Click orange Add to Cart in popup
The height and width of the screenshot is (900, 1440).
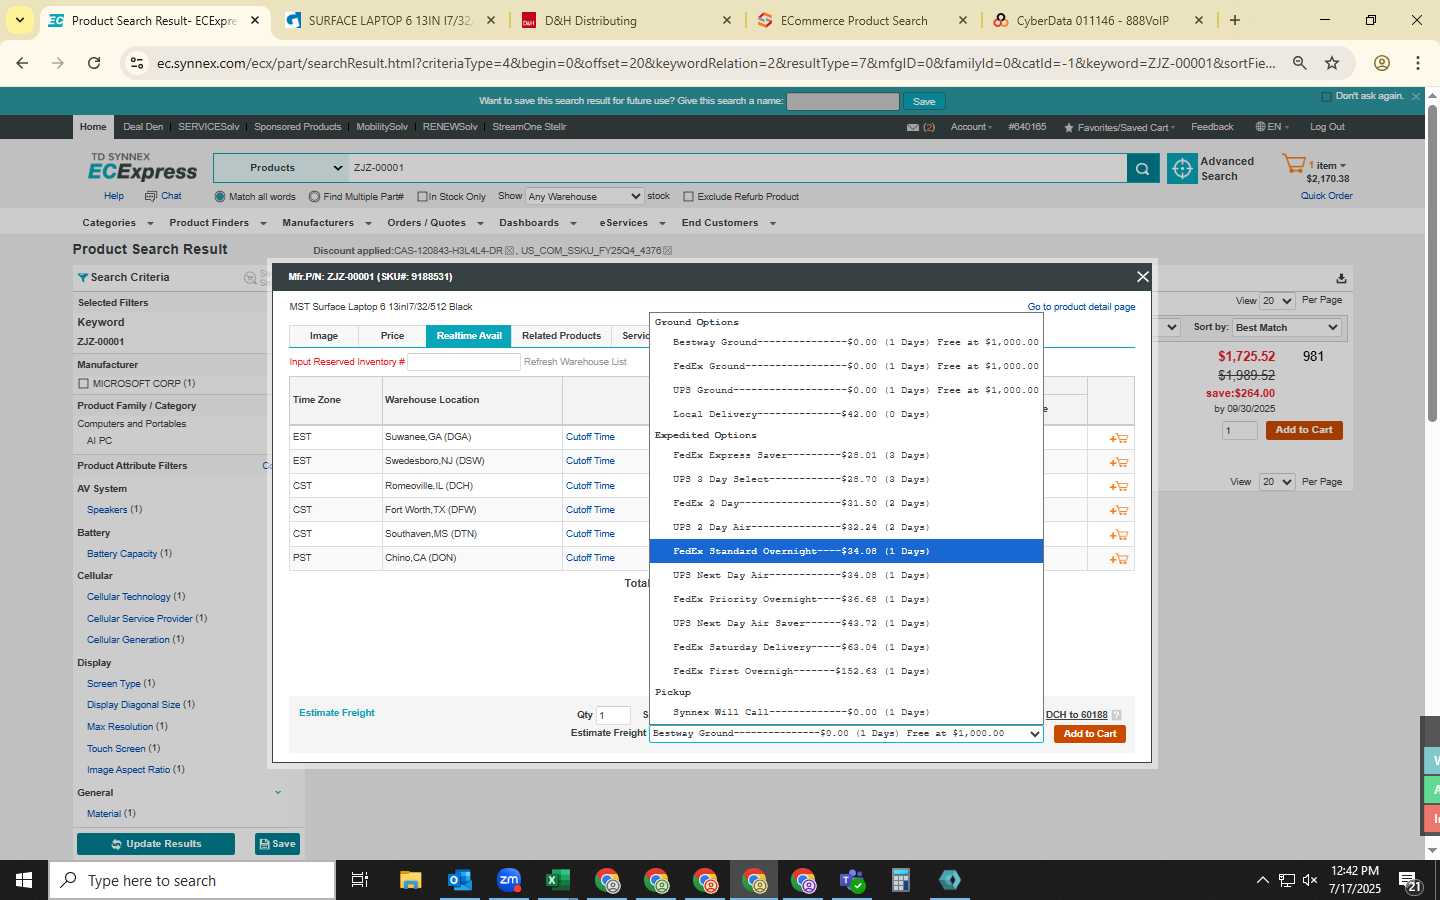[x=1089, y=734]
